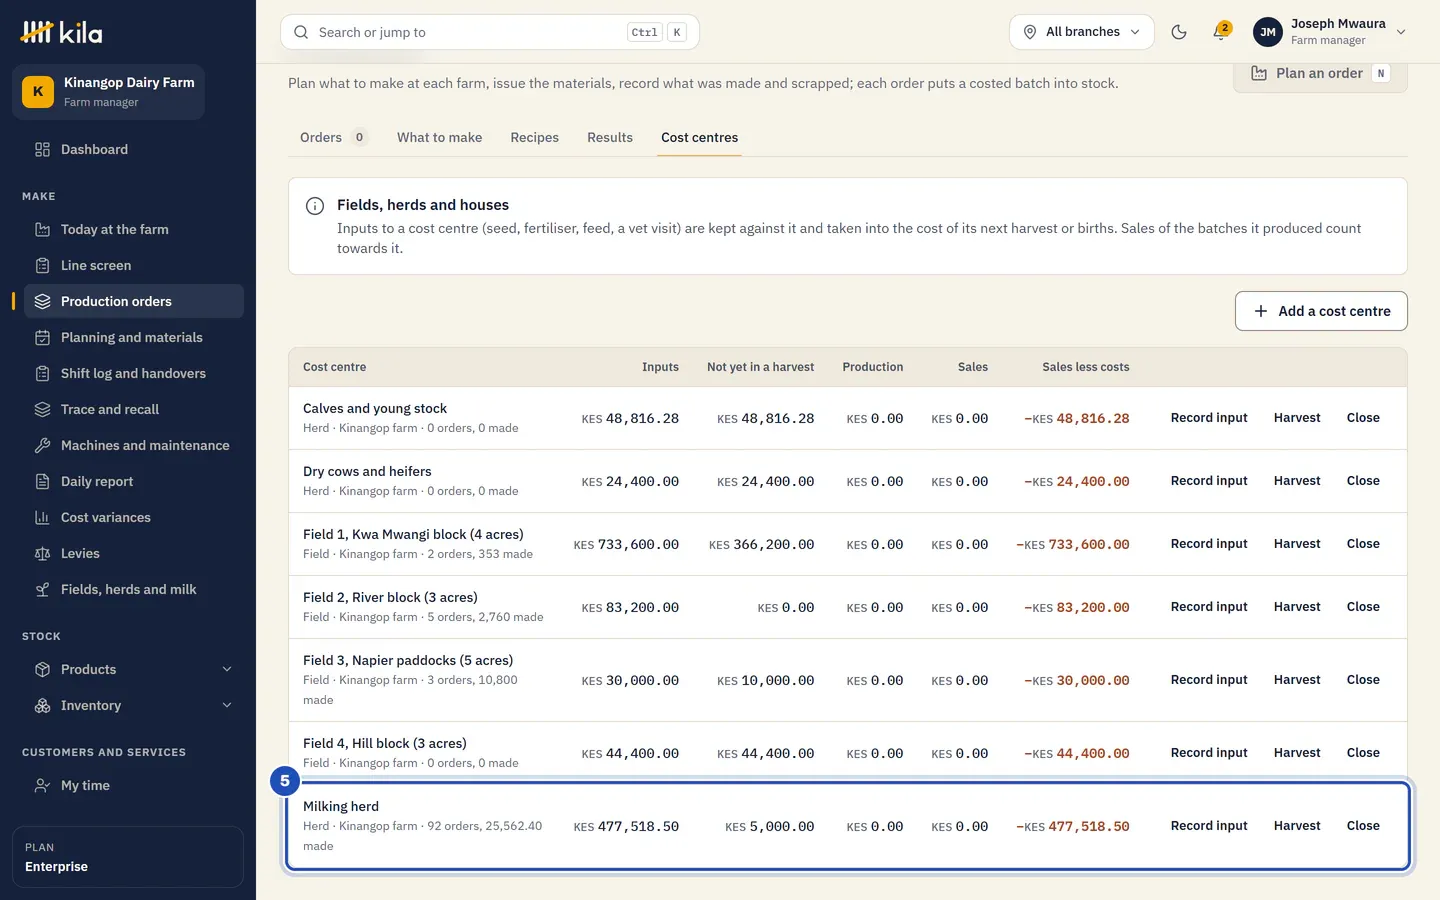Close the Field 1, Kwa Mwangi block centre
The height and width of the screenshot is (900, 1440).
[1363, 544]
